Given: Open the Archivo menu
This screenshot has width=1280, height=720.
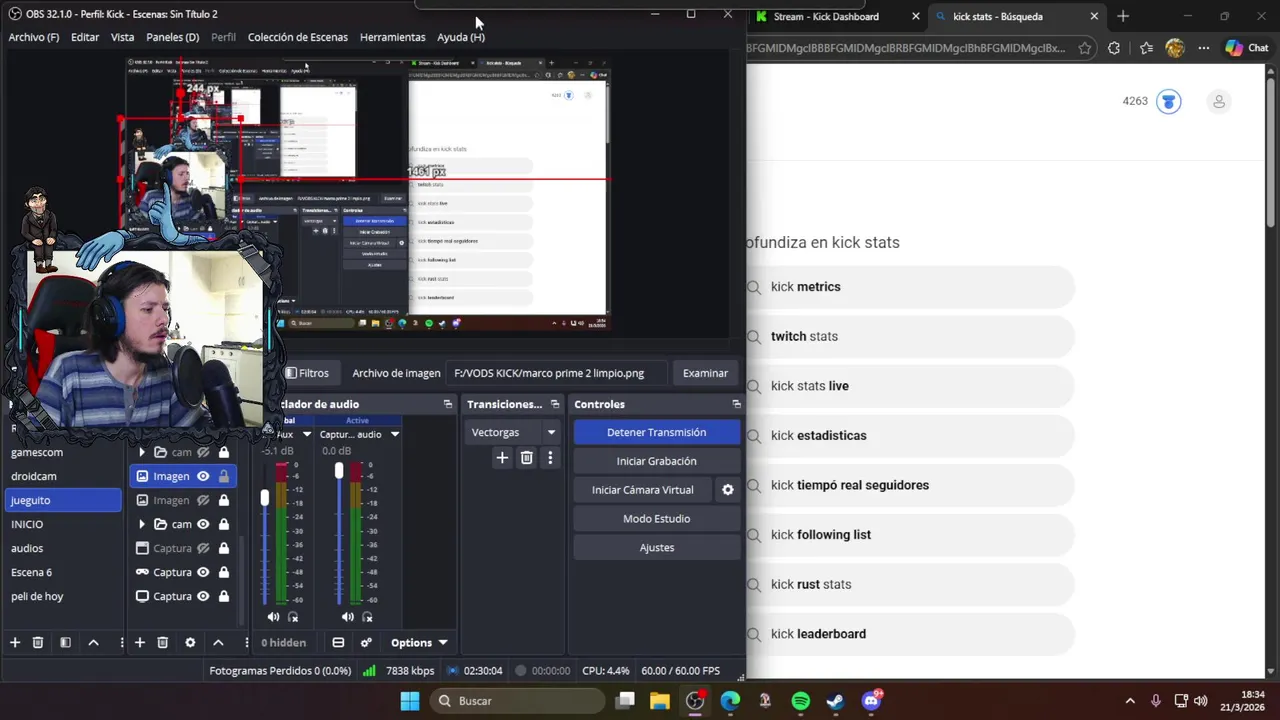Looking at the screenshot, I should click(x=34, y=37).
